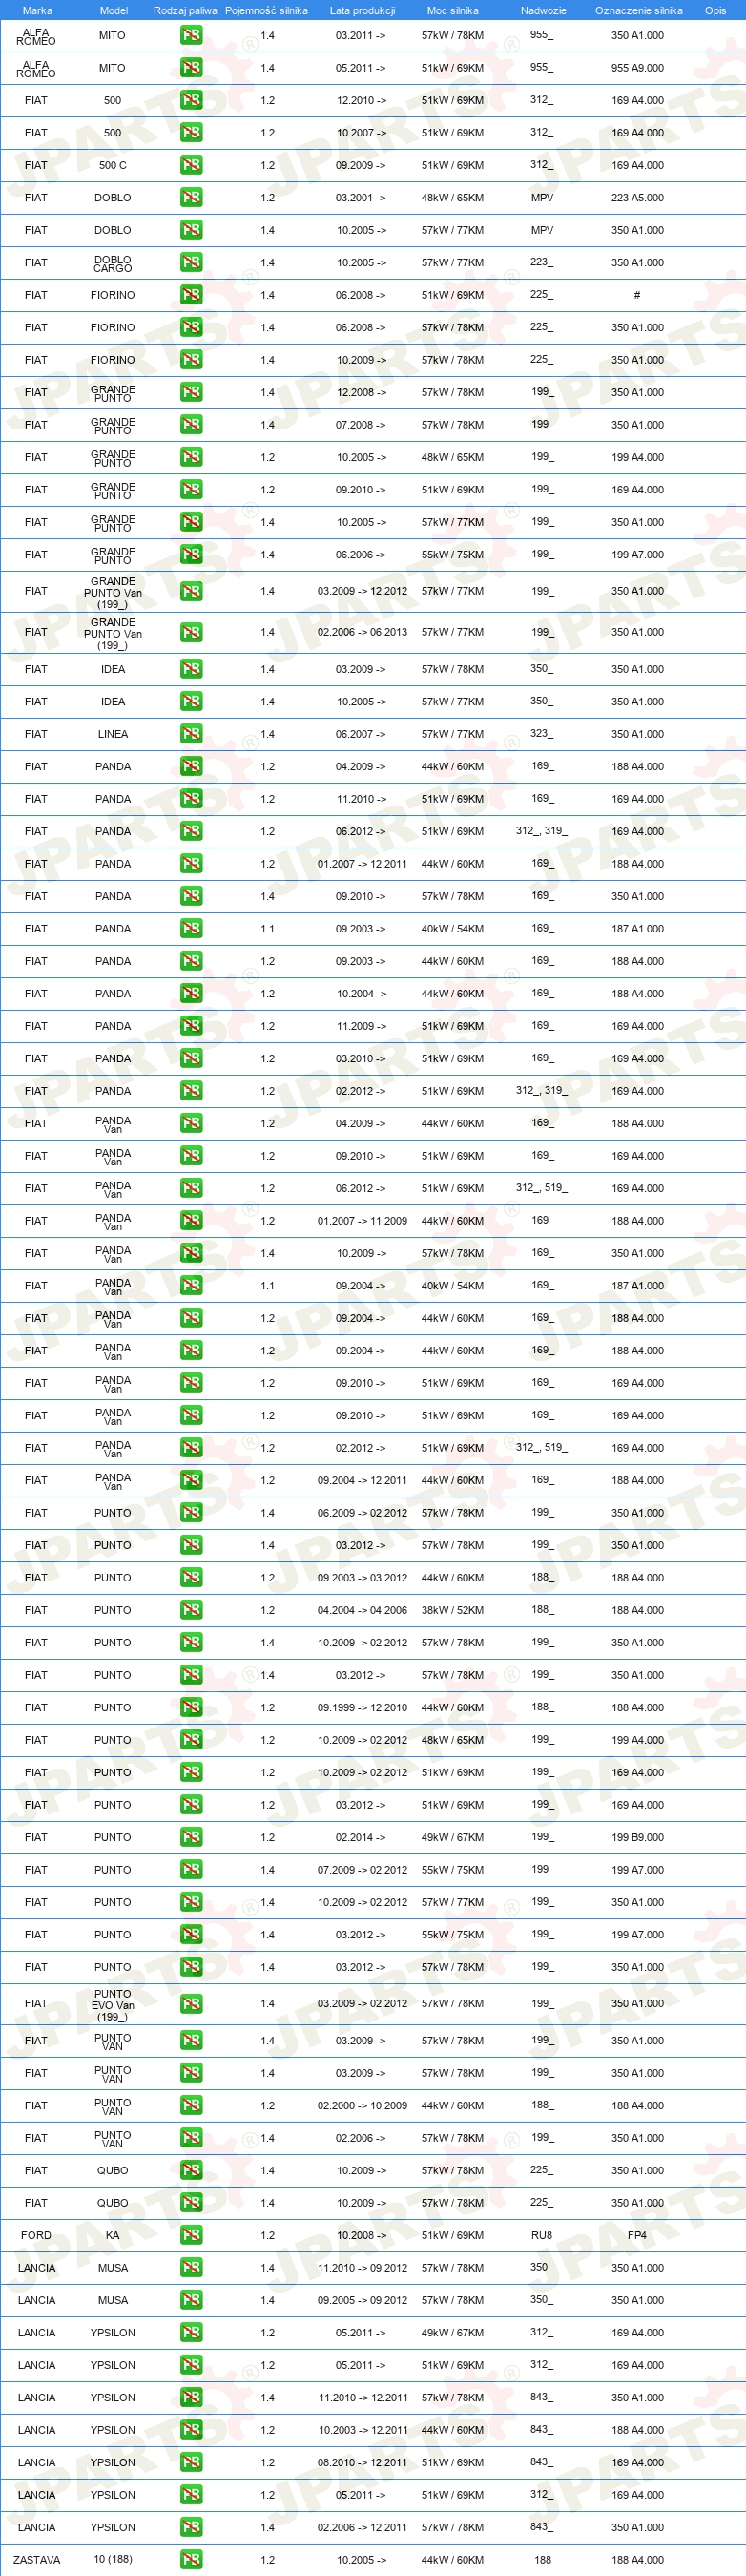Click the Nadwozie column header
This screenshot has height=2576, width=746.
[x=543, y=11]
